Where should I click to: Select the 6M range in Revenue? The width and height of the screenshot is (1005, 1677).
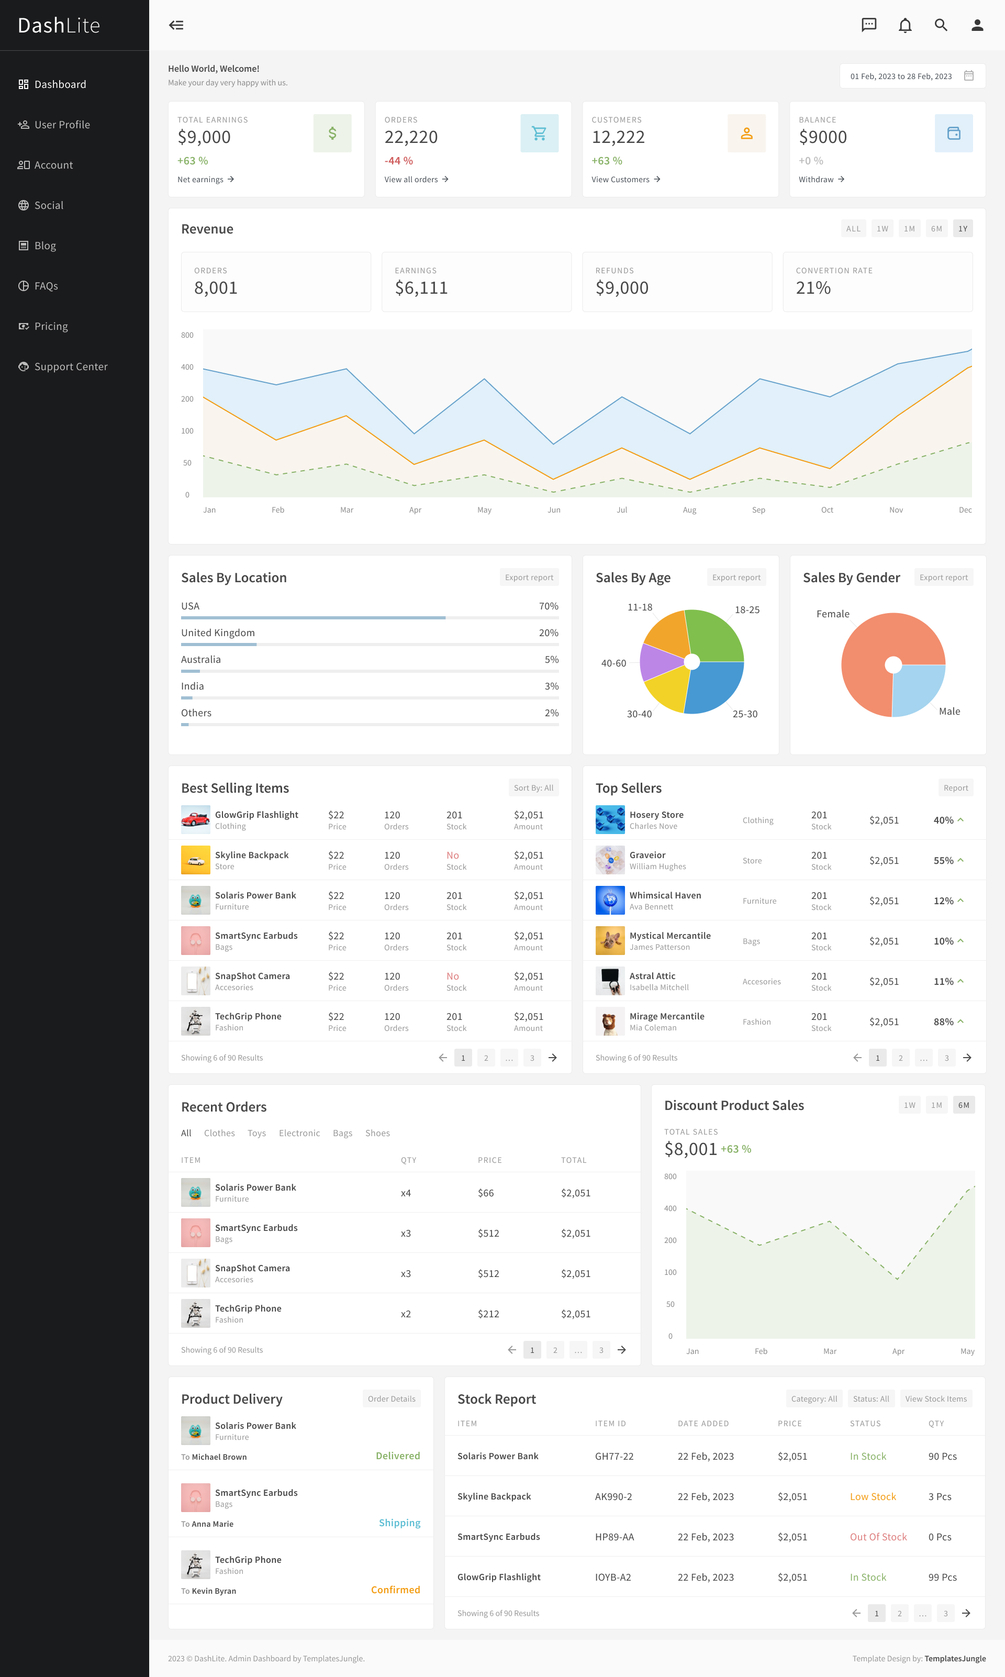pyautogui.click(x=936, y=229)
